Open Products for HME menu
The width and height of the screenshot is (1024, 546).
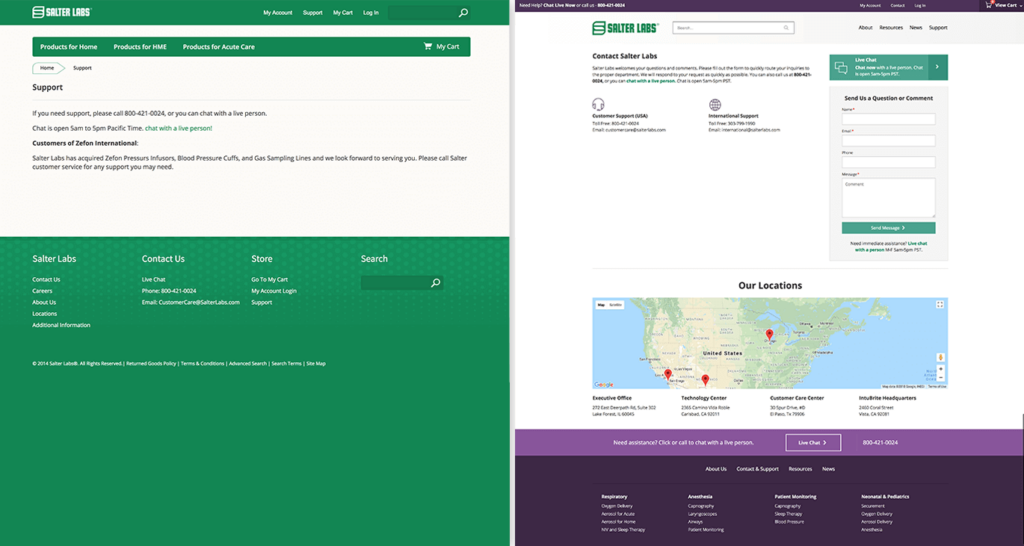pos(140,47)
